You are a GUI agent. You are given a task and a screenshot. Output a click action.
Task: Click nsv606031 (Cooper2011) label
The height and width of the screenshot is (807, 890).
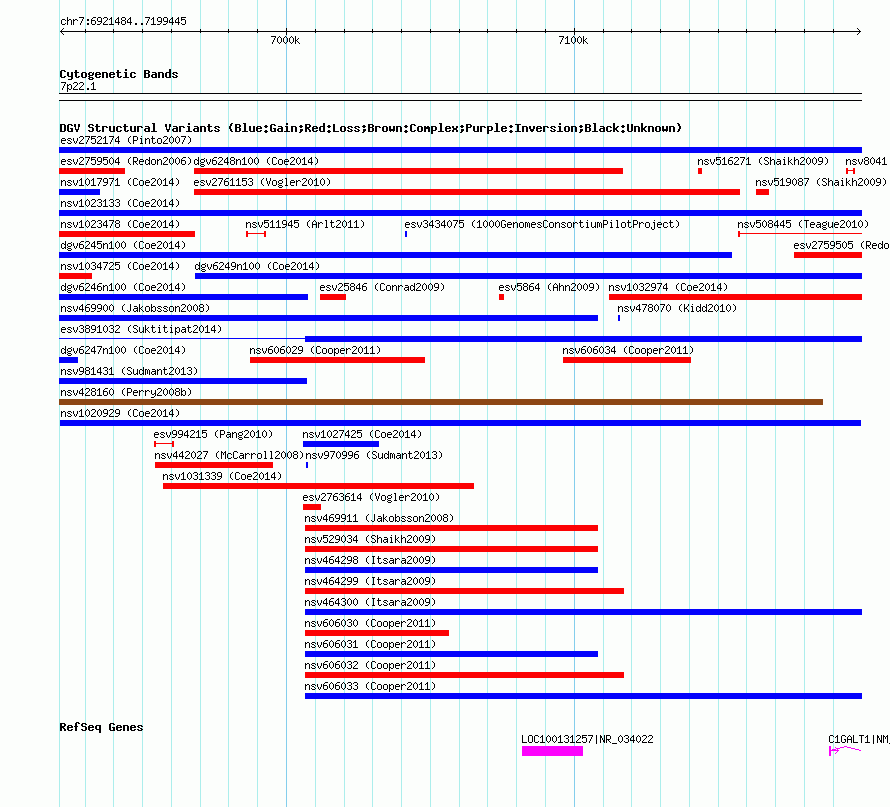point(370,644)
